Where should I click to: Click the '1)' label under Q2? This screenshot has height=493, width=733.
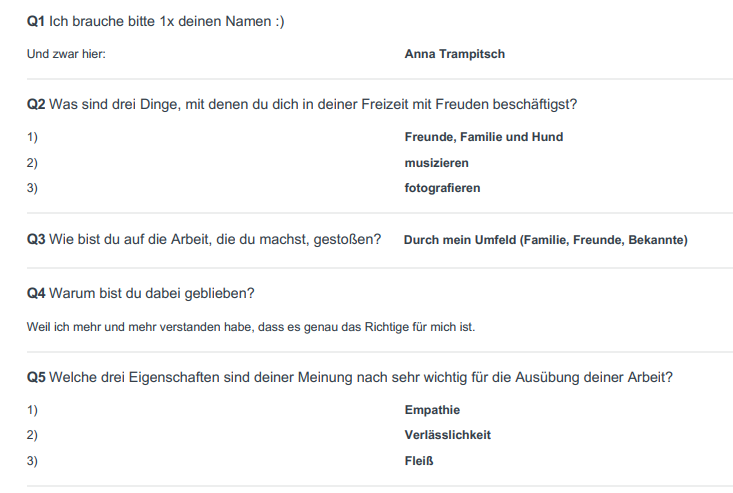(32, 137)
